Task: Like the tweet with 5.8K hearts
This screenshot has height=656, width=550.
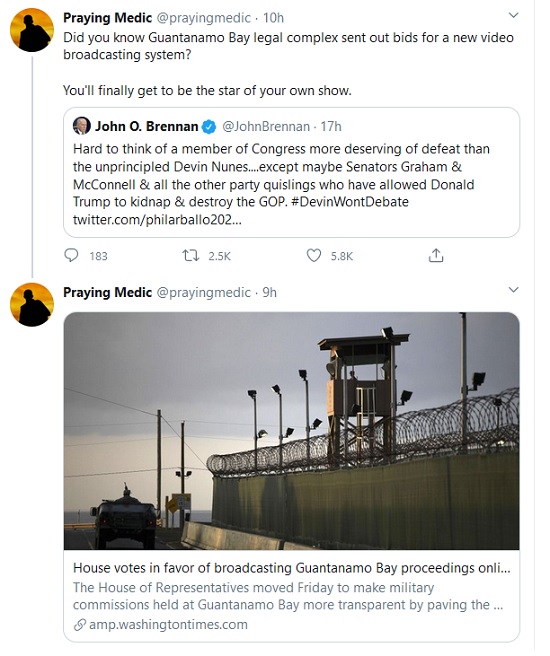Action: click(314, 255)
